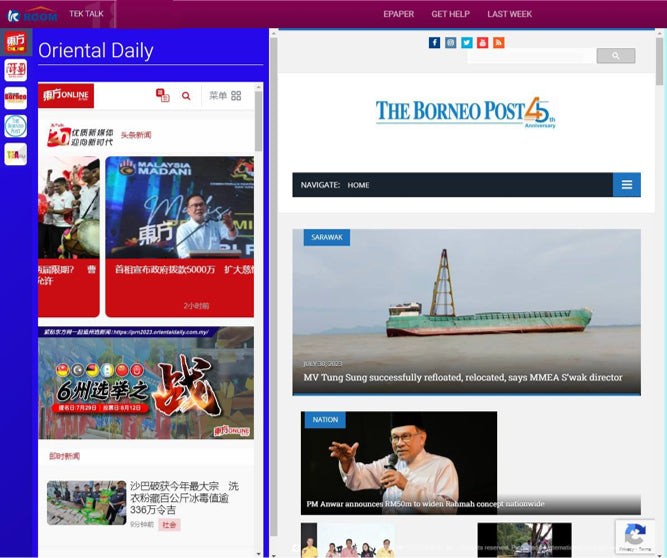Expand the Borneo Post hamburger navigation menu
The image size is (667, 558).
pos(626,185)
